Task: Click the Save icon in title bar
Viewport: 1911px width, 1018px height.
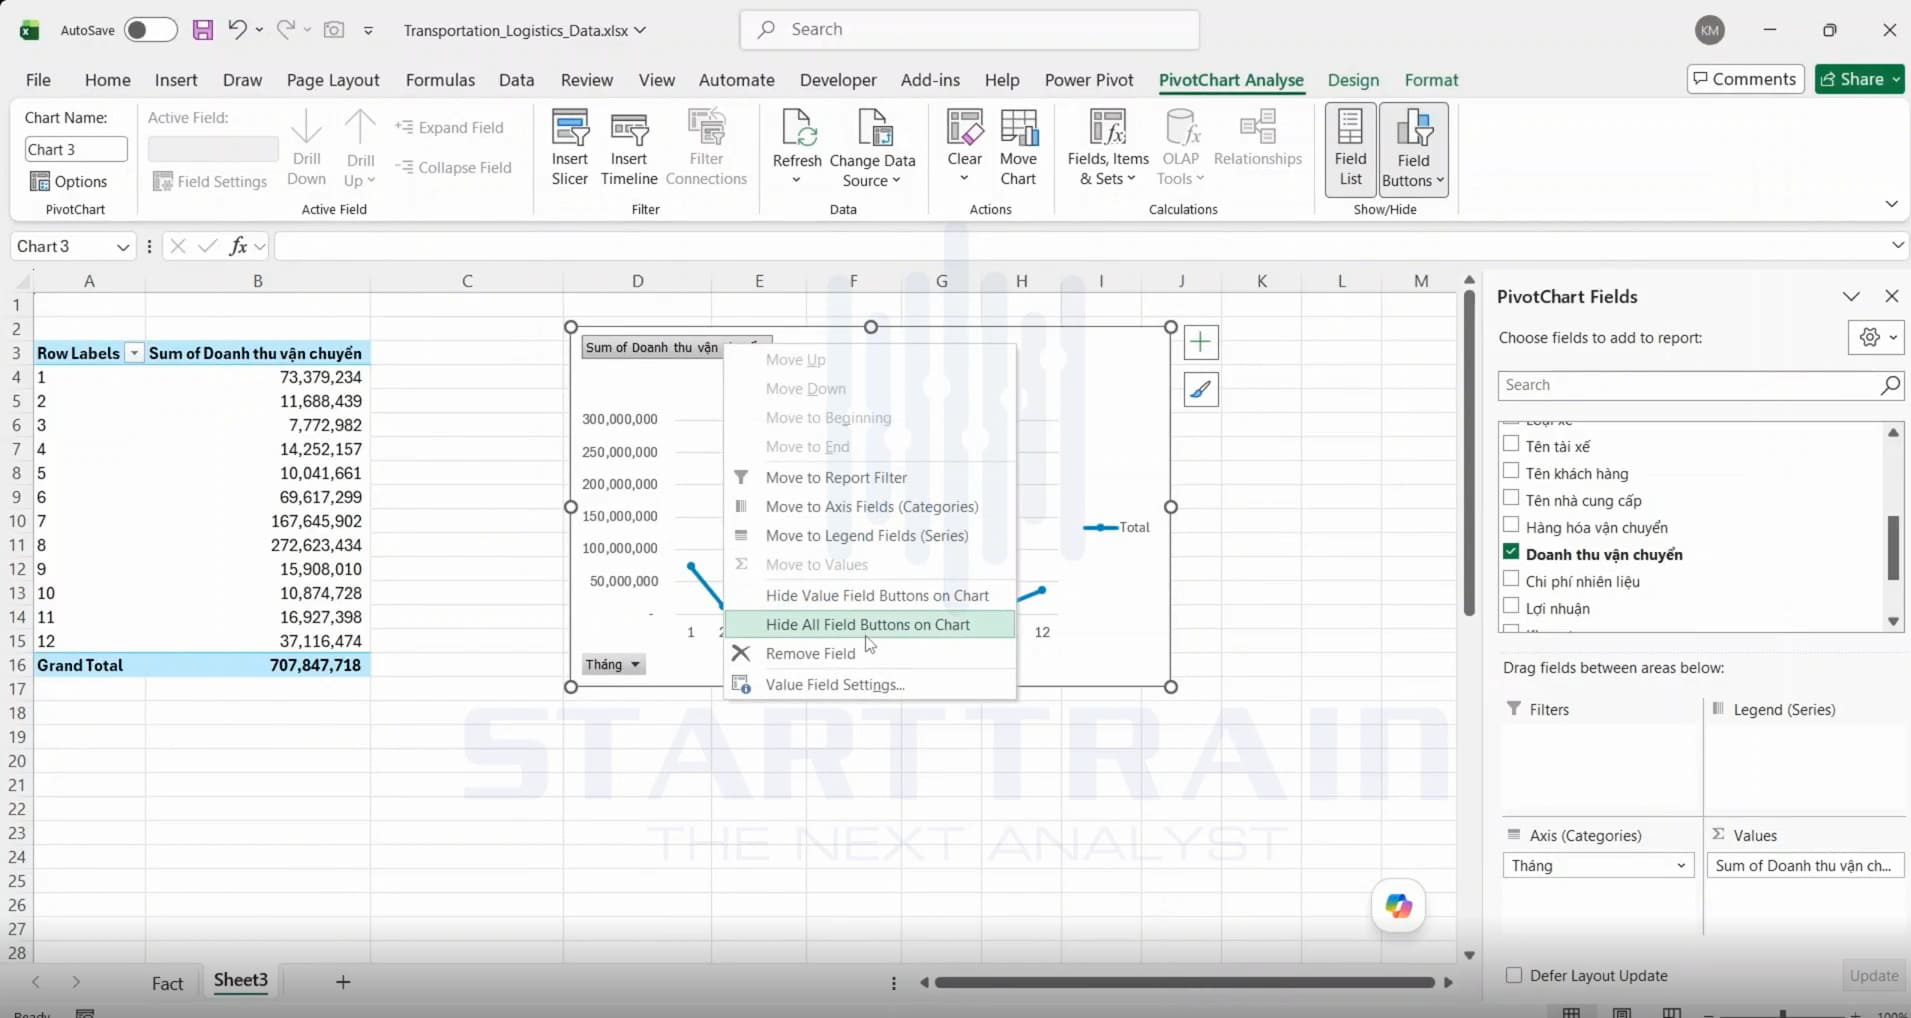Action: (x=203, y=30)
